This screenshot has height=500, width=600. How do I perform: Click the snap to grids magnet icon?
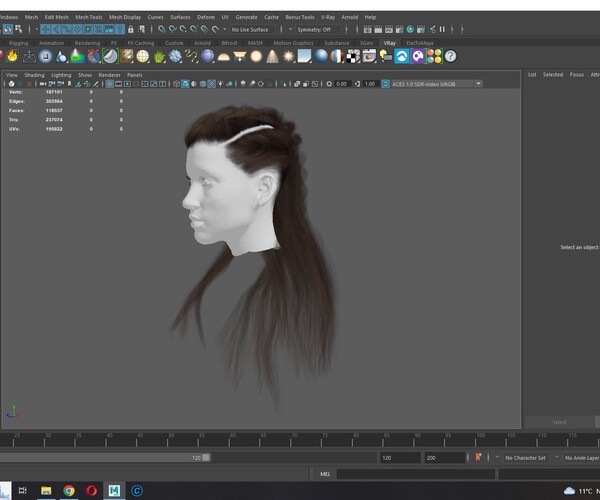(161, 29)
